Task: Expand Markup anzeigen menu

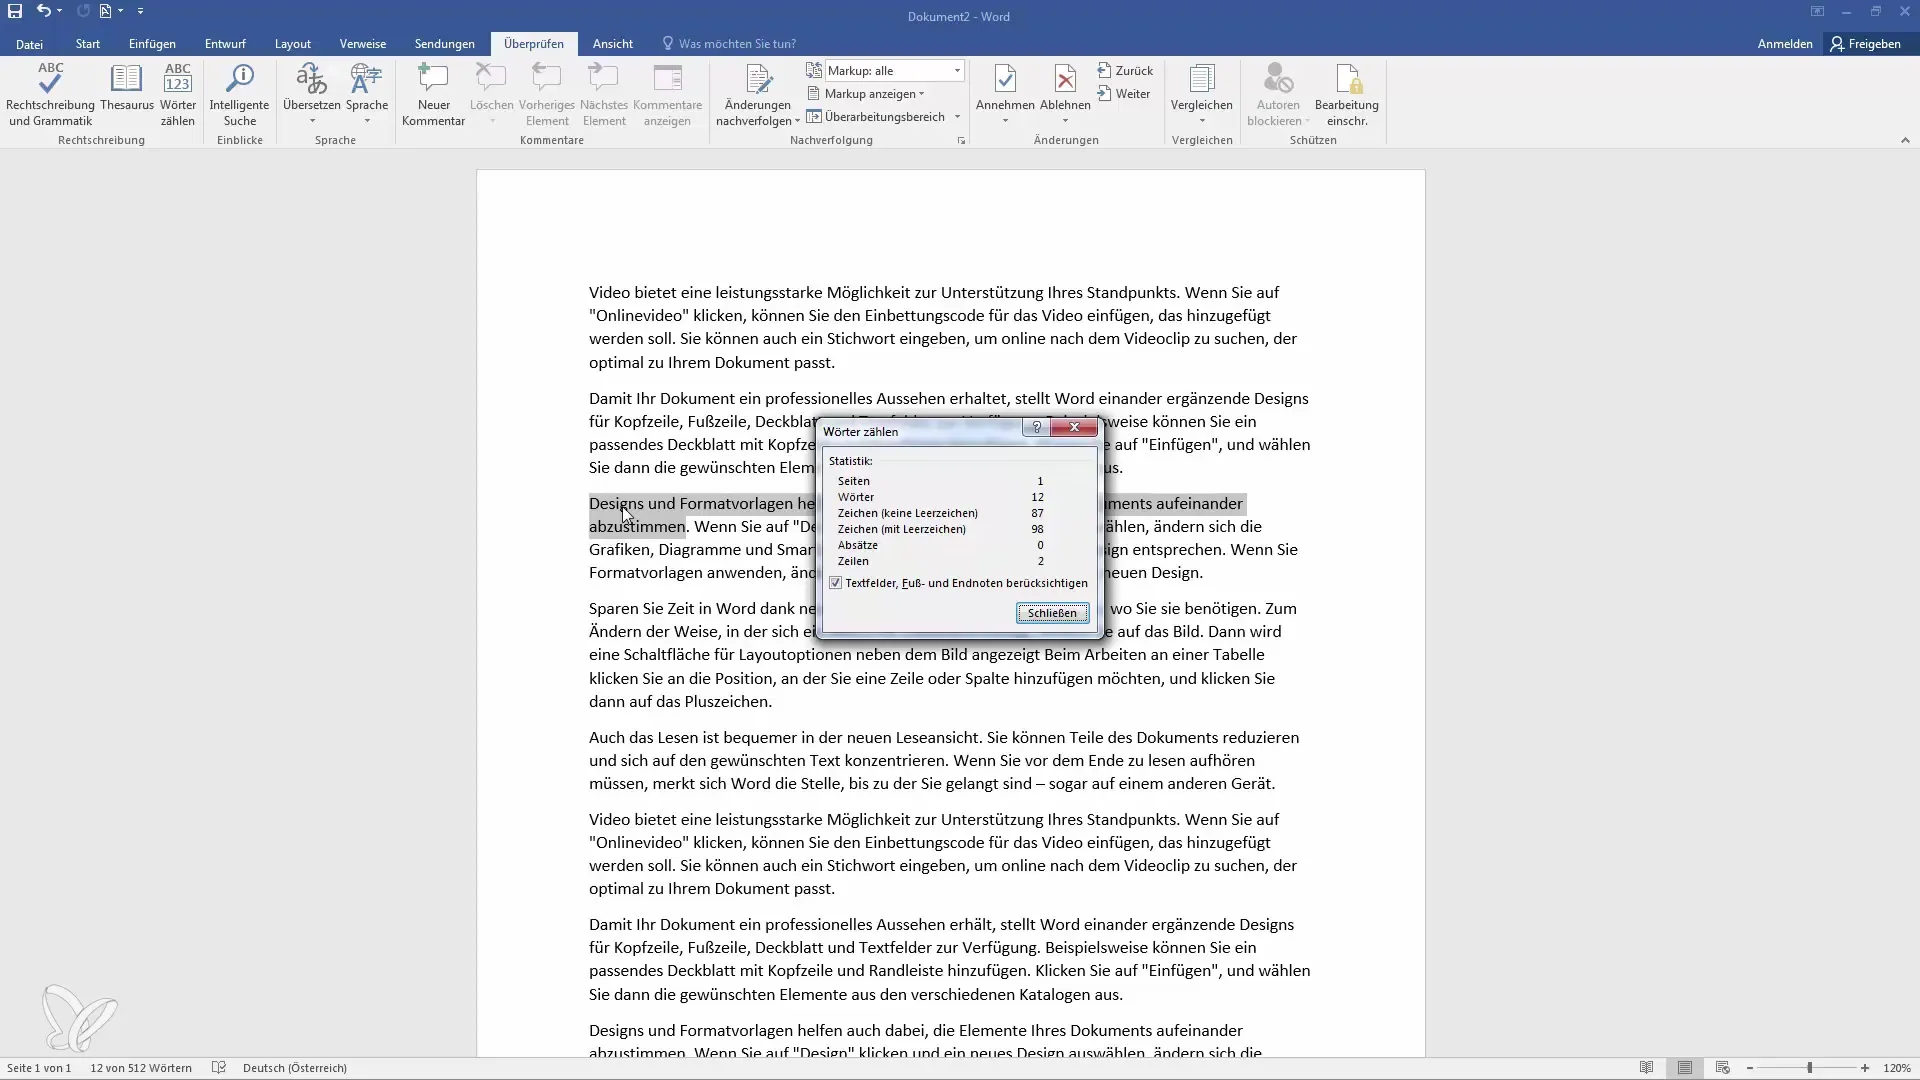Action: pyautogui.click(x=866, y=94)
